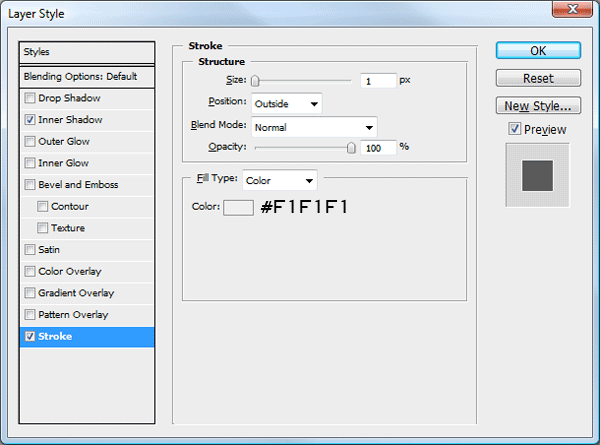This screenshot has width=600, height=445.
Task: Select the Texture label
Action: click(68, 228)
